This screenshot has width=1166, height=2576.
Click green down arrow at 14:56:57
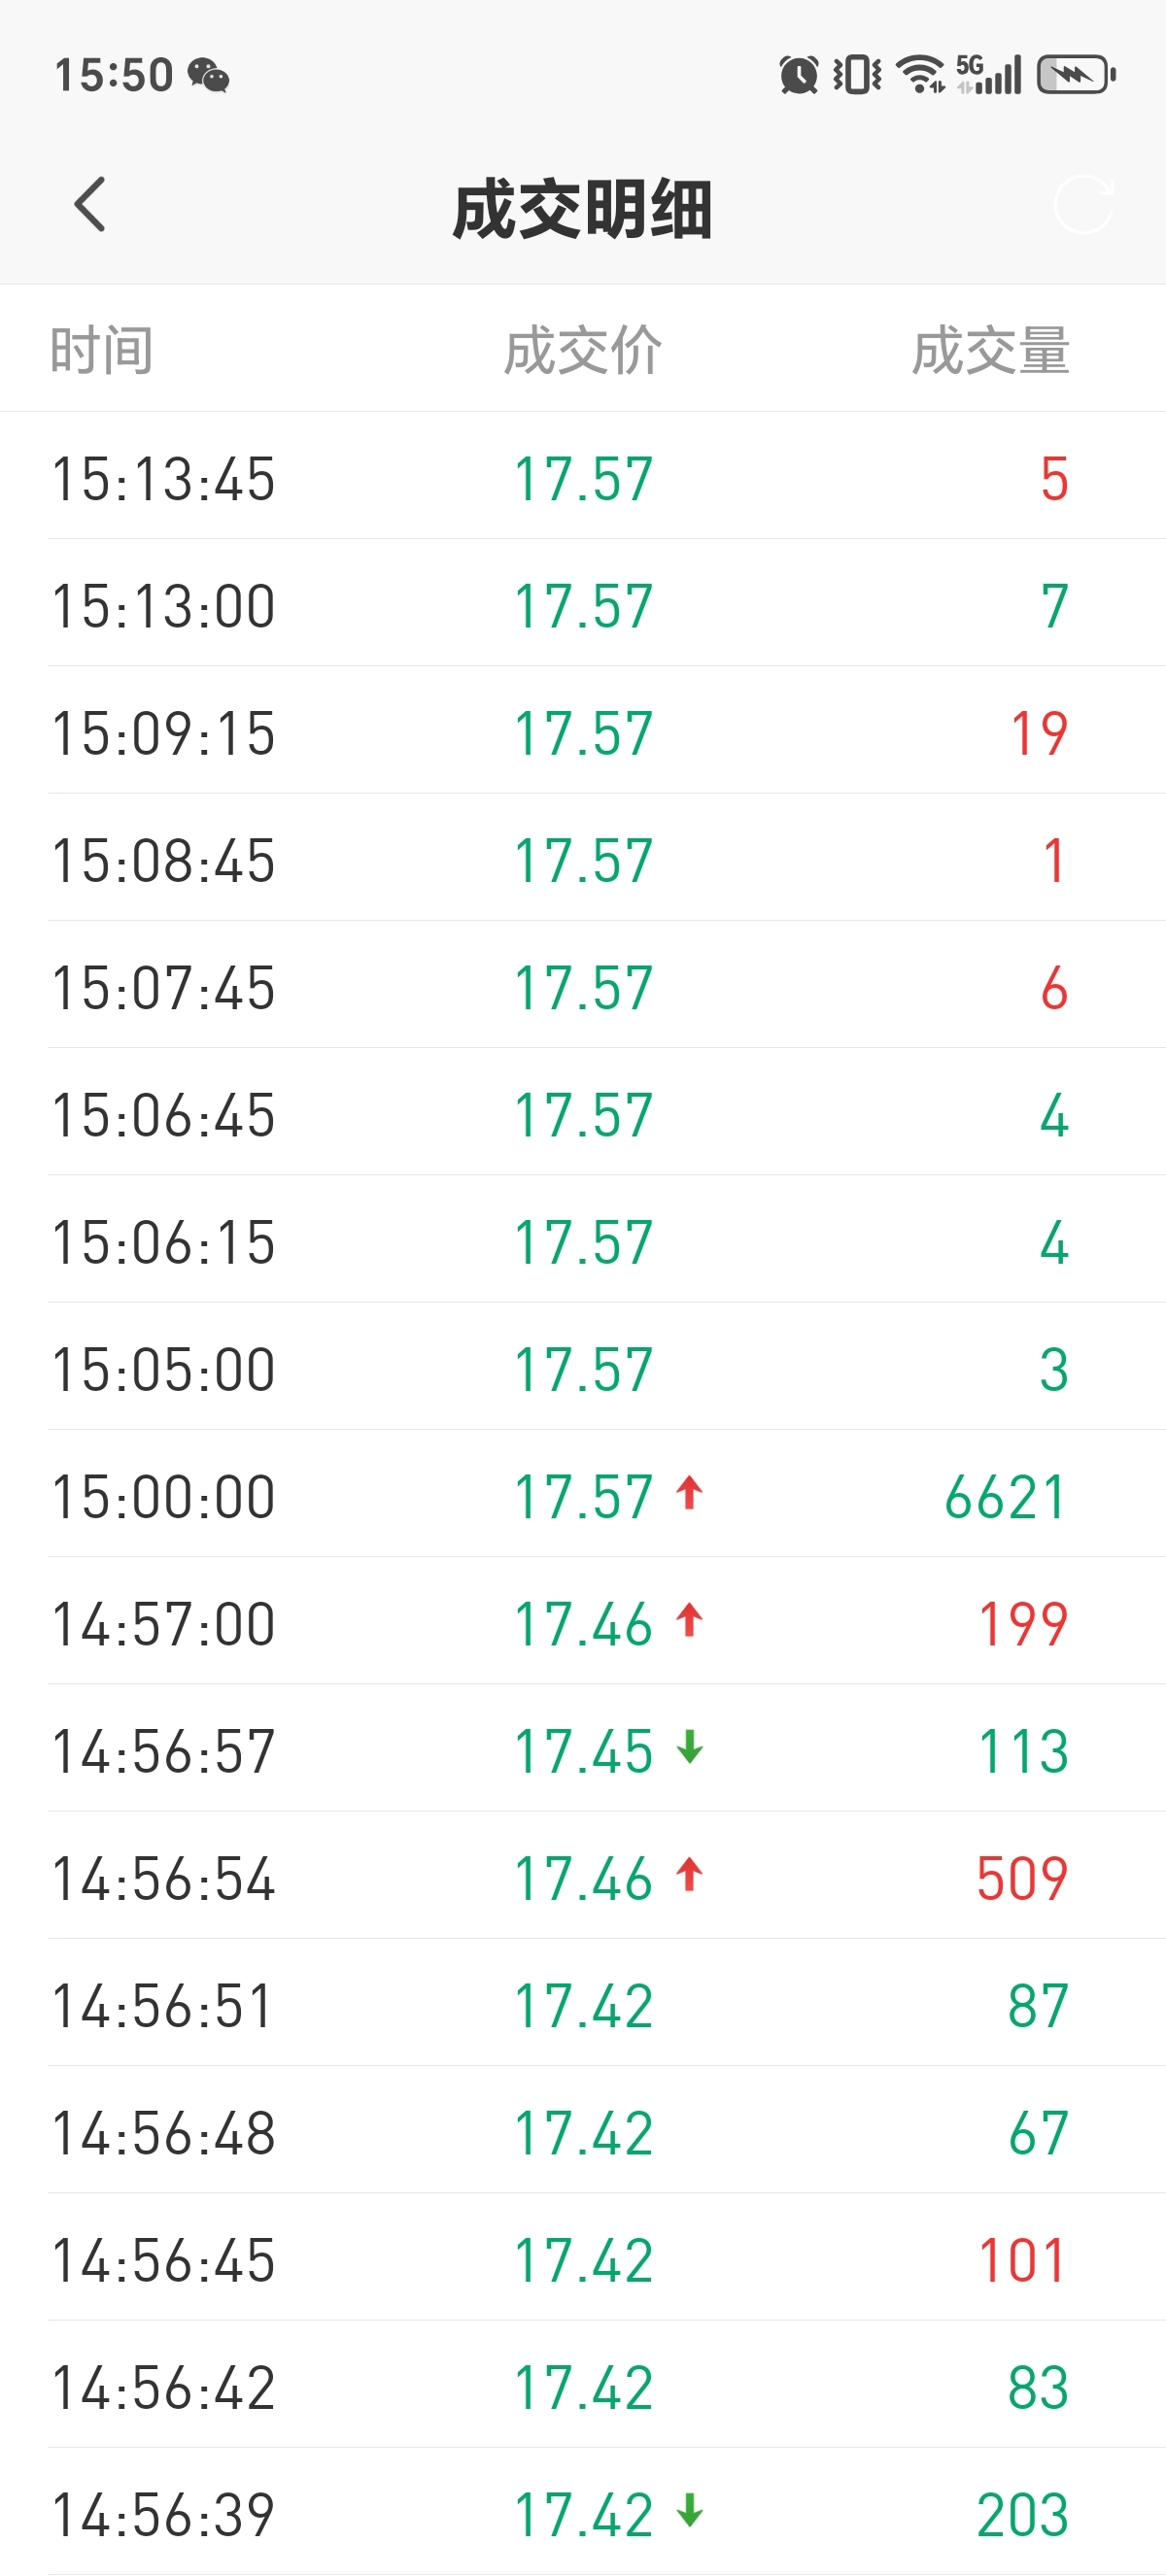(689, 1748)
